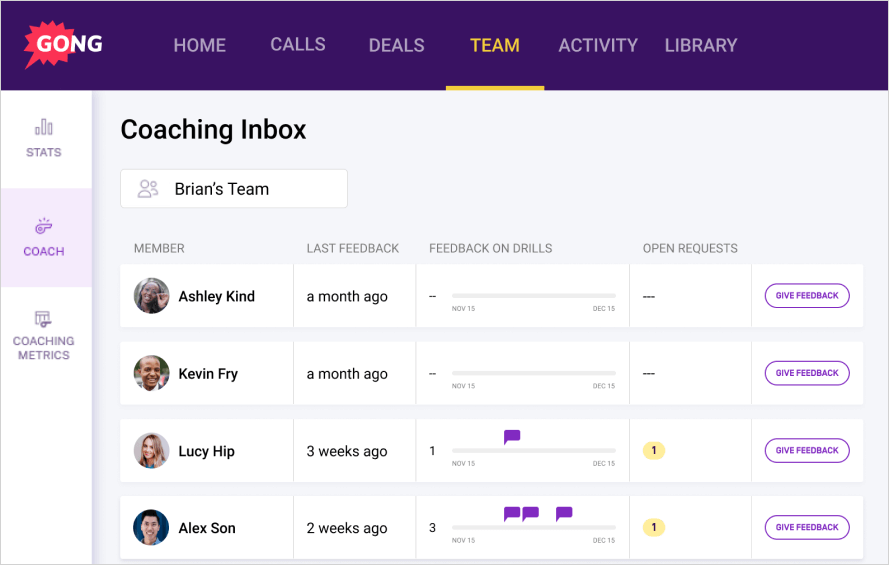This screenshot has width=889, height=565.
Task: Open Kevin Fry's profile photo
Action: (x=151, y=373)
